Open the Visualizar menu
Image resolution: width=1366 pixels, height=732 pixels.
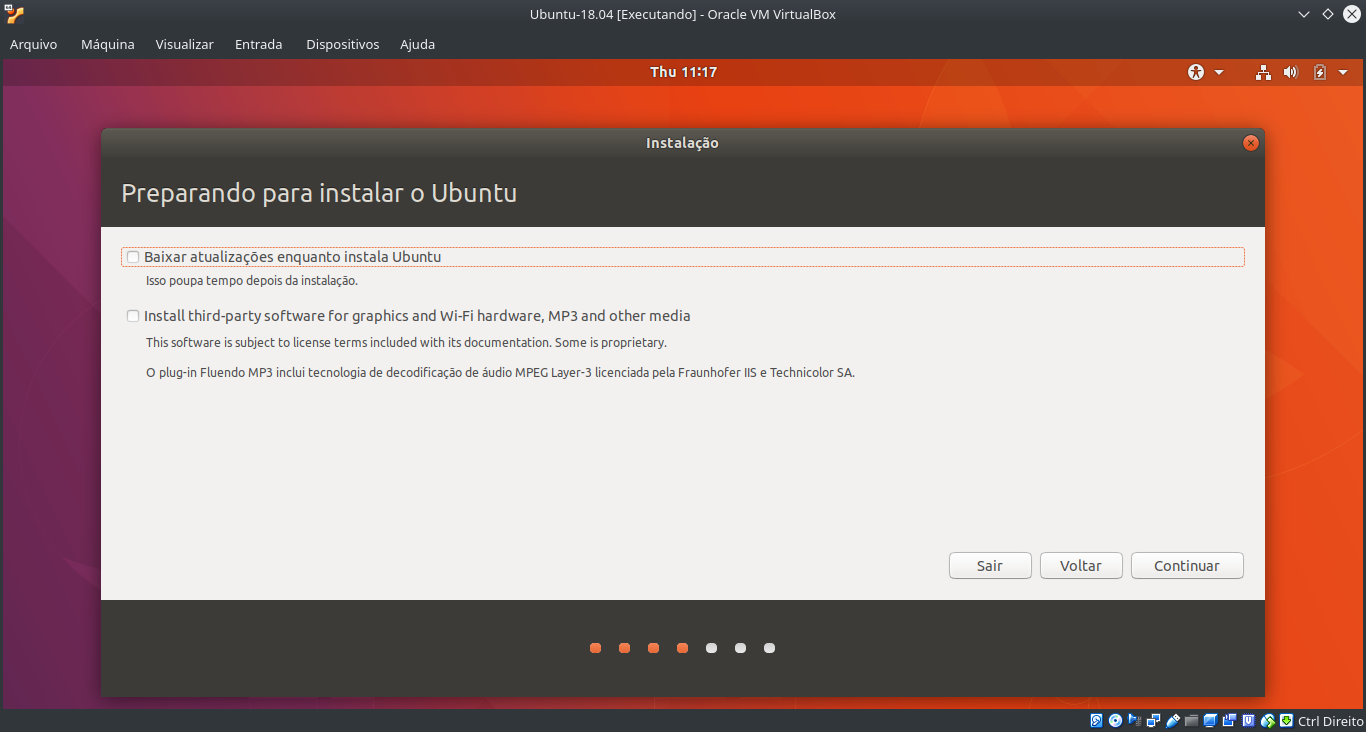pyautogui.click(x=185, y=44)
